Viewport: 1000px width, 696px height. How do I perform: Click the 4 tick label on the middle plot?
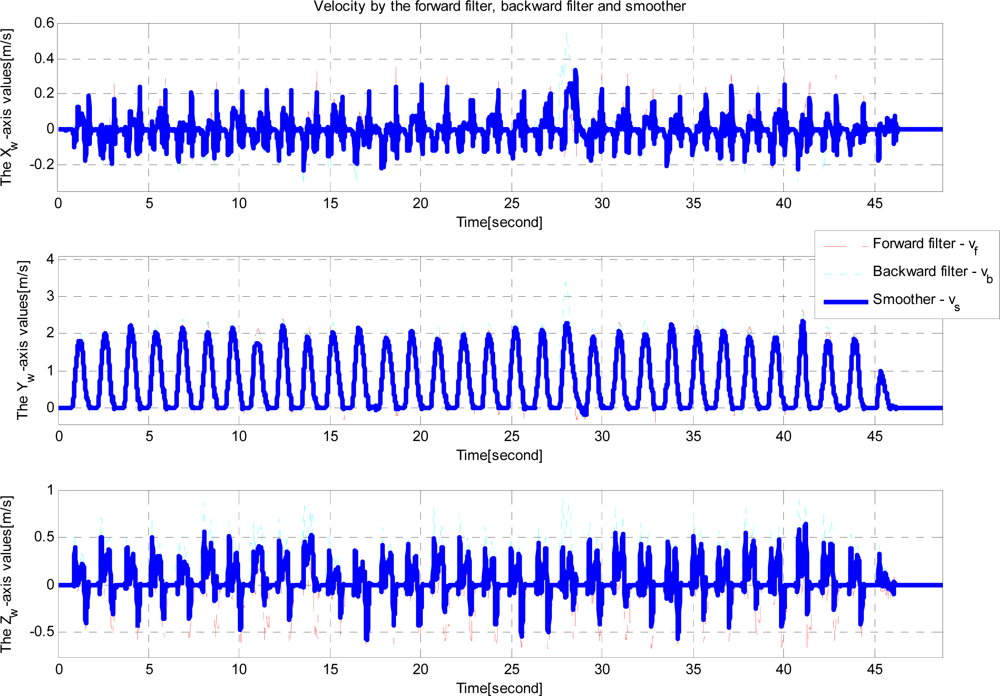pyautogui.click(x=51, y=259)
